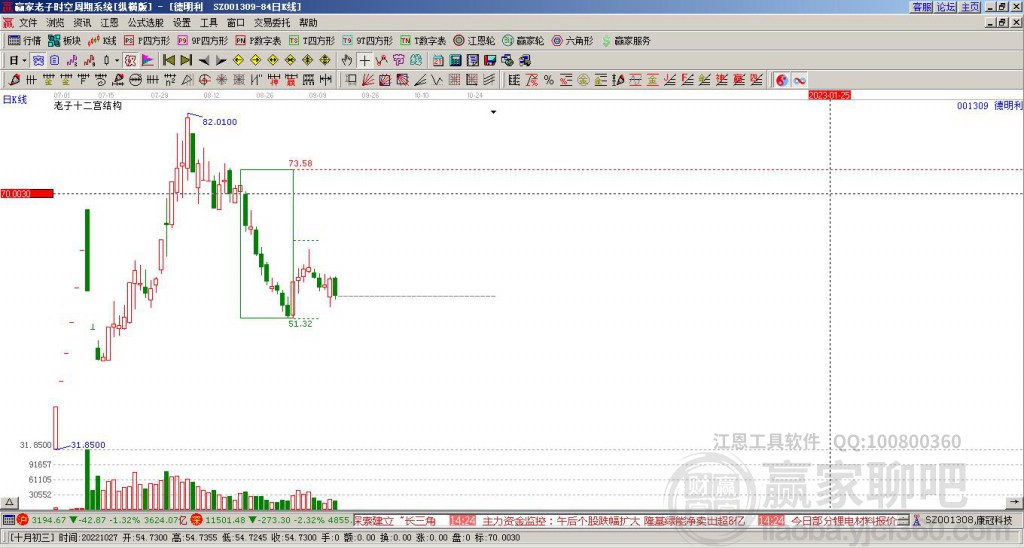Open the 9T四方形 tool
Image resolution: width=1024 pixels, height=548 pixels.
(x=367, y=40)
